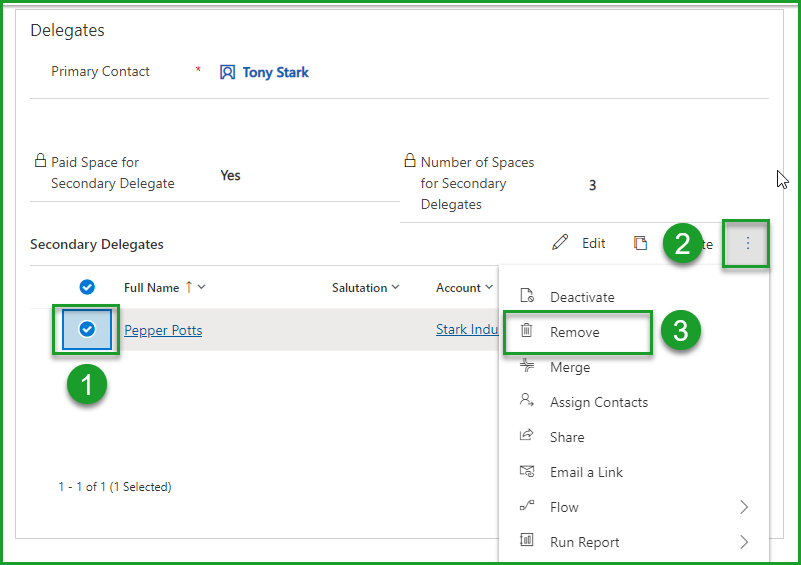The image size is (801, 565).
Task: Click the Assign Contacts person icon
Action: [x=527, y=402]
